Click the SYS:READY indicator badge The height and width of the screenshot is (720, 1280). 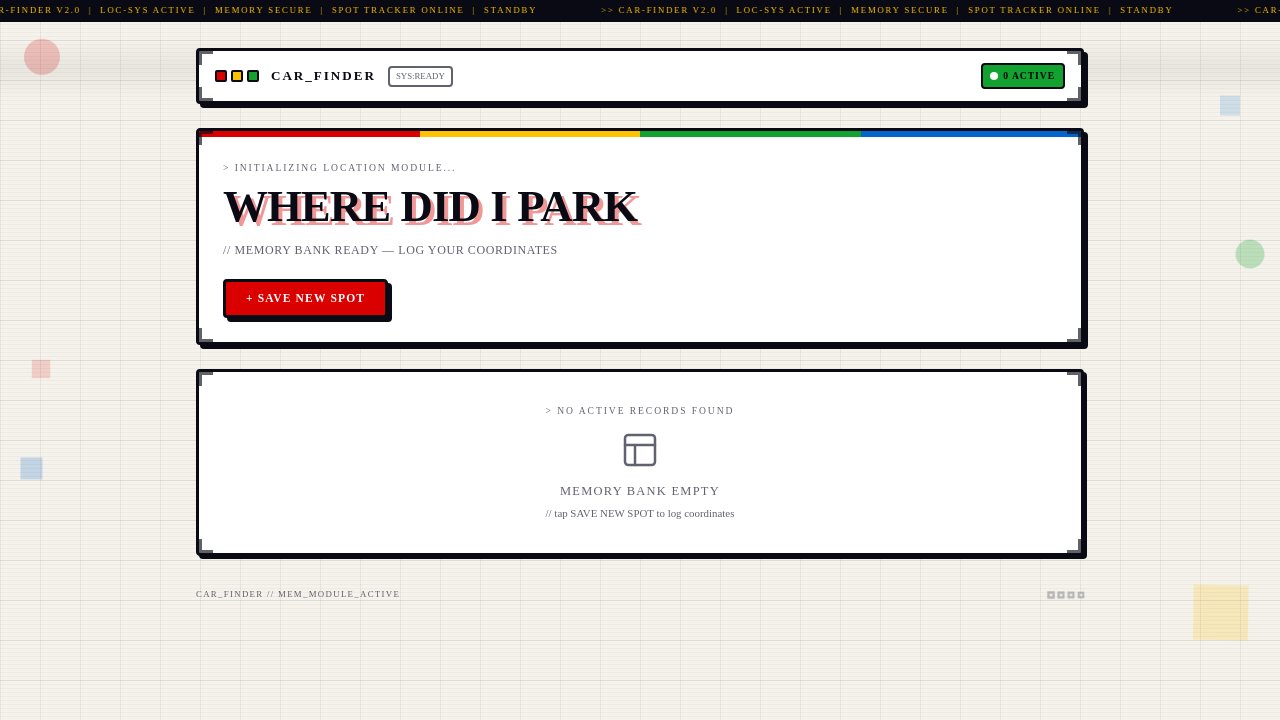pyautogui.click(x=420, y=76)
